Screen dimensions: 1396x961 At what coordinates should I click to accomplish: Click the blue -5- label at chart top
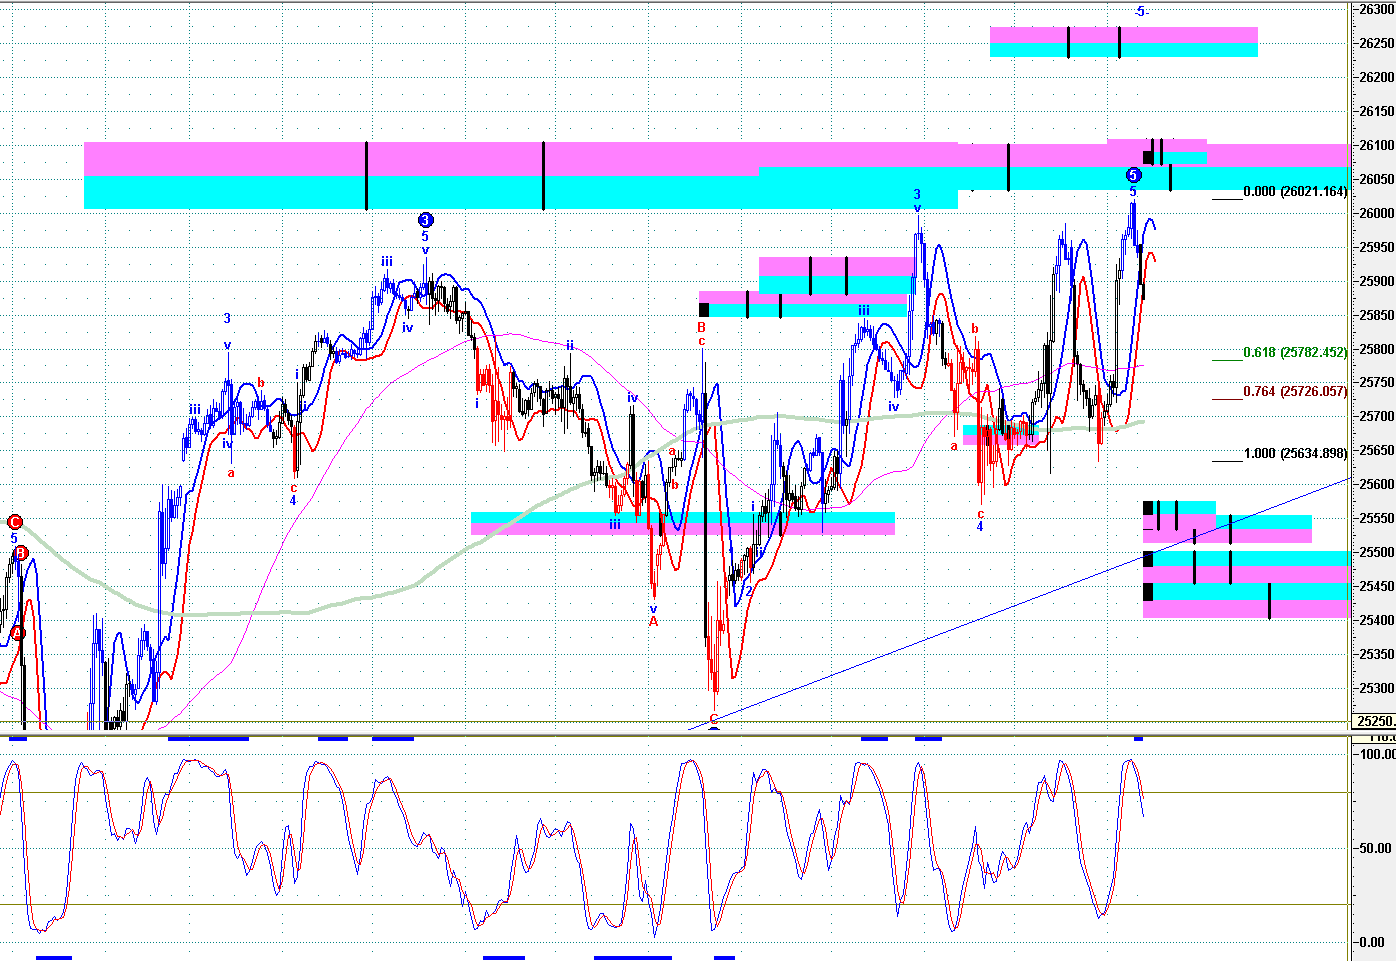(1141, 11)
